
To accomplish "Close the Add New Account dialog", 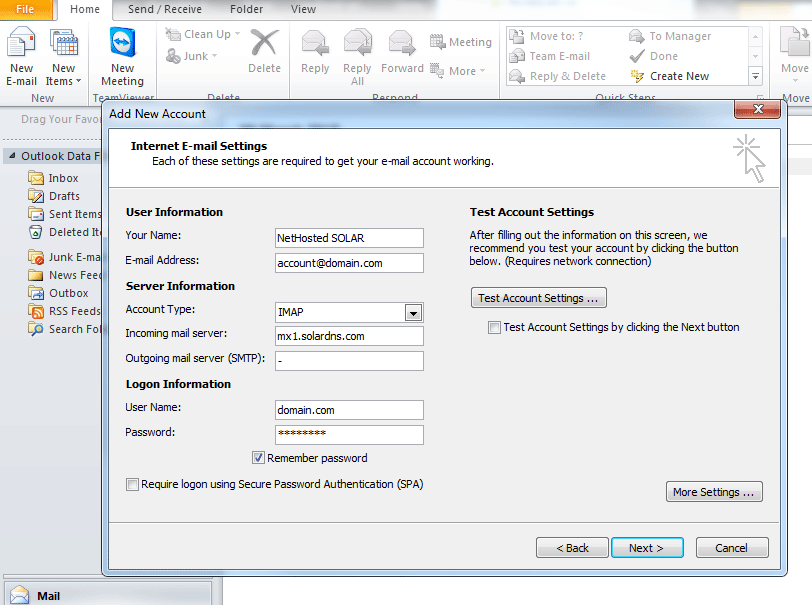I will (757, 109).
